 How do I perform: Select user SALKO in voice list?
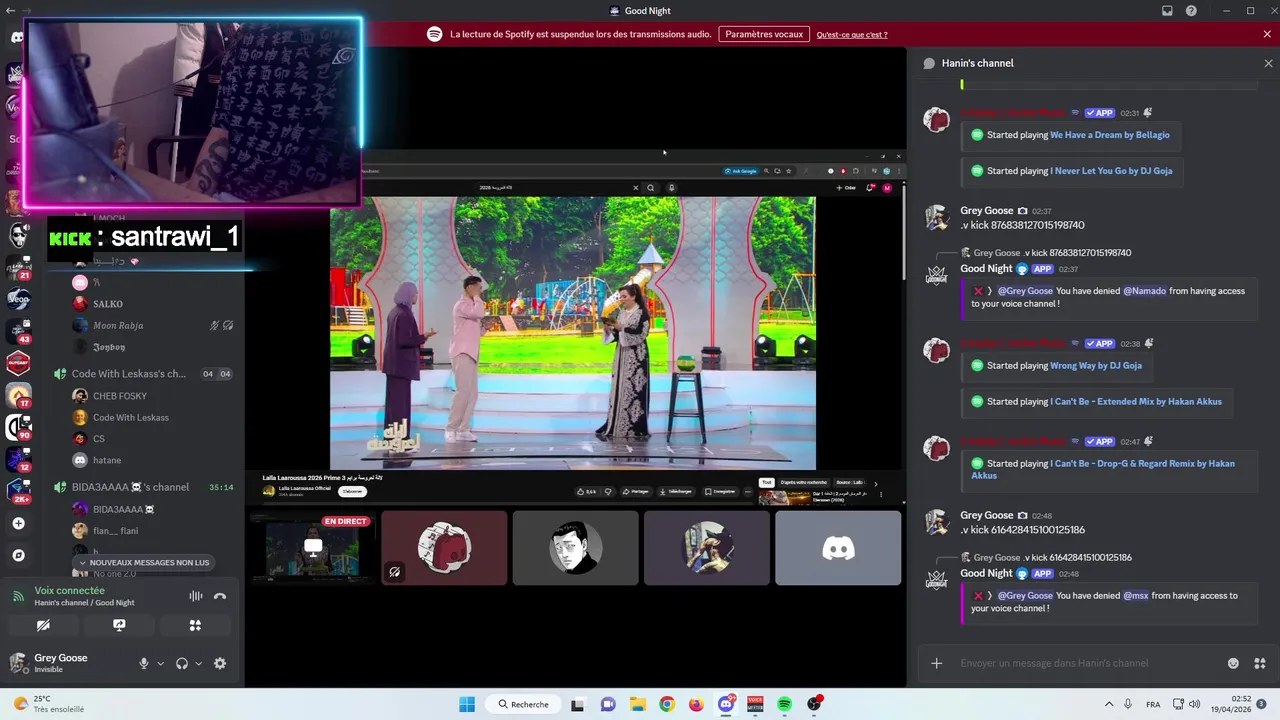[x=108, y=304]
